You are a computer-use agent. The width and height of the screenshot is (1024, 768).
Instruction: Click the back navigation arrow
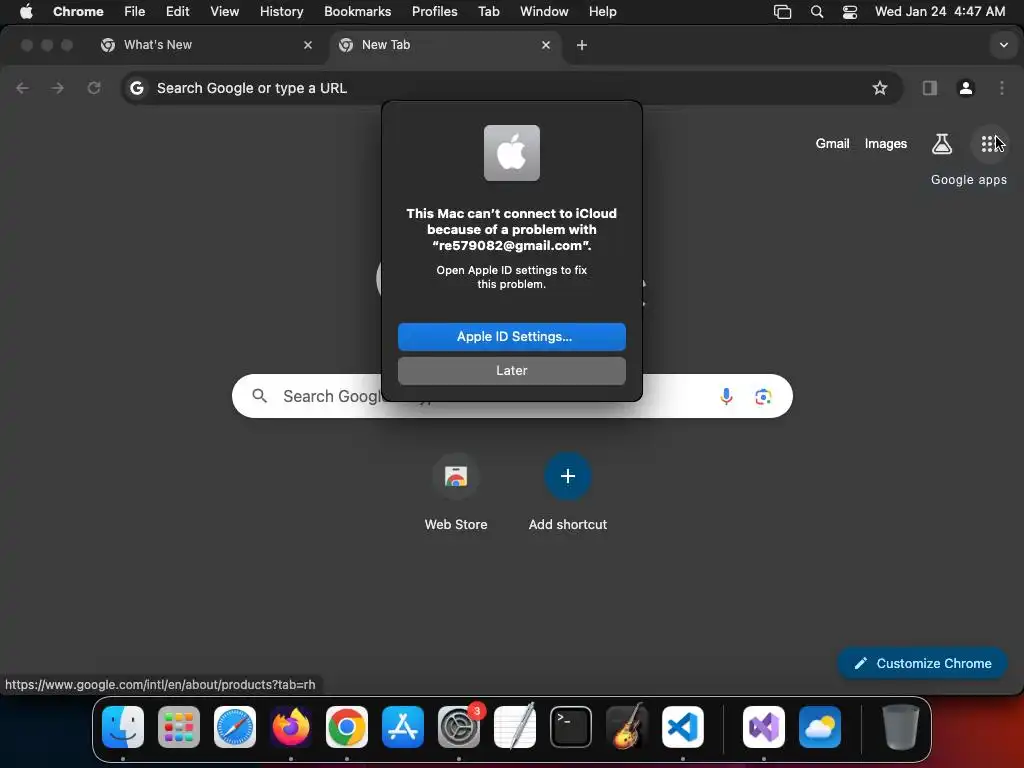[22, 88]
